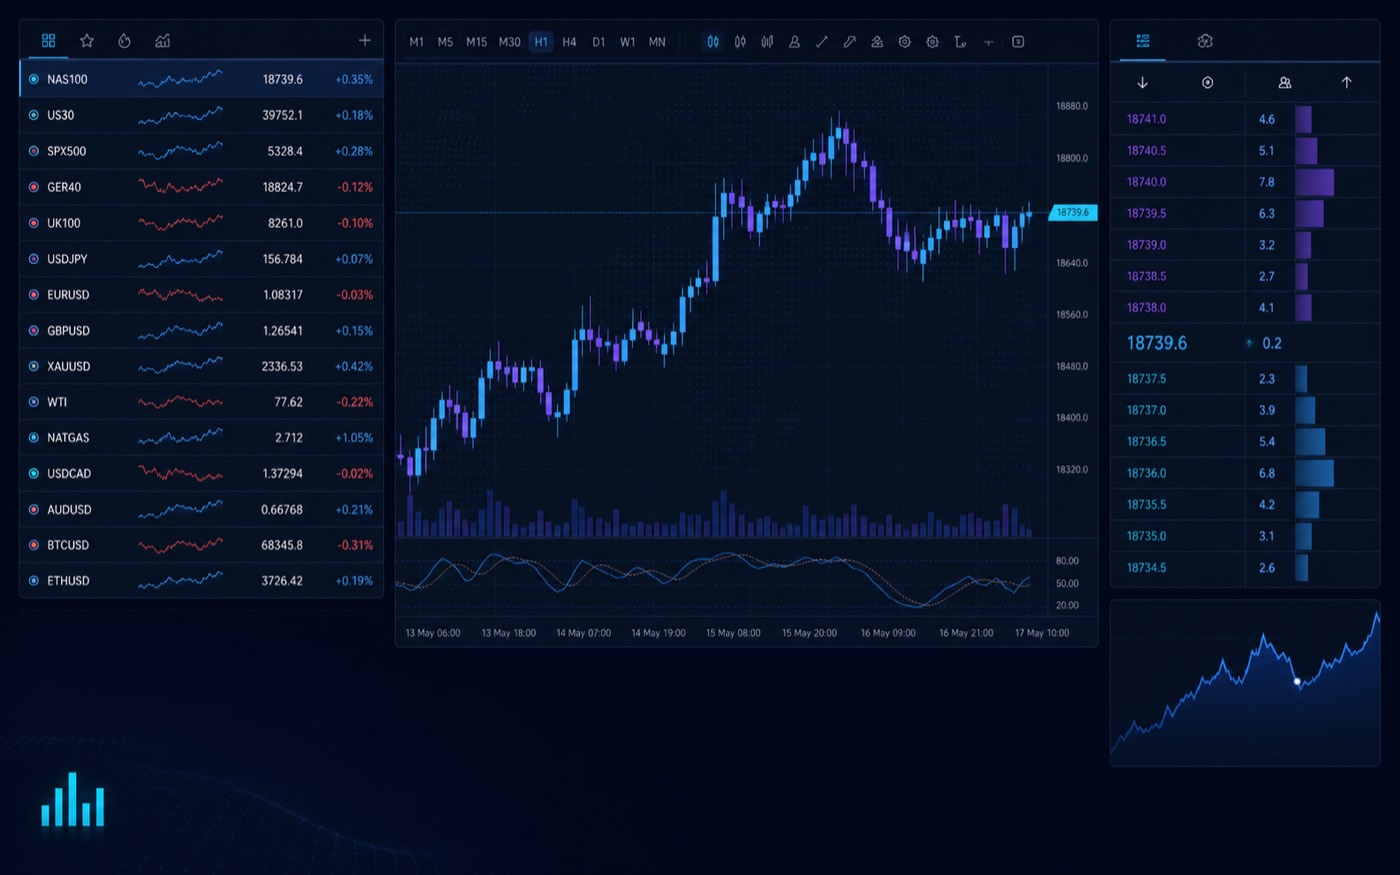Select the trend line drawing tool

click(822, 42)
